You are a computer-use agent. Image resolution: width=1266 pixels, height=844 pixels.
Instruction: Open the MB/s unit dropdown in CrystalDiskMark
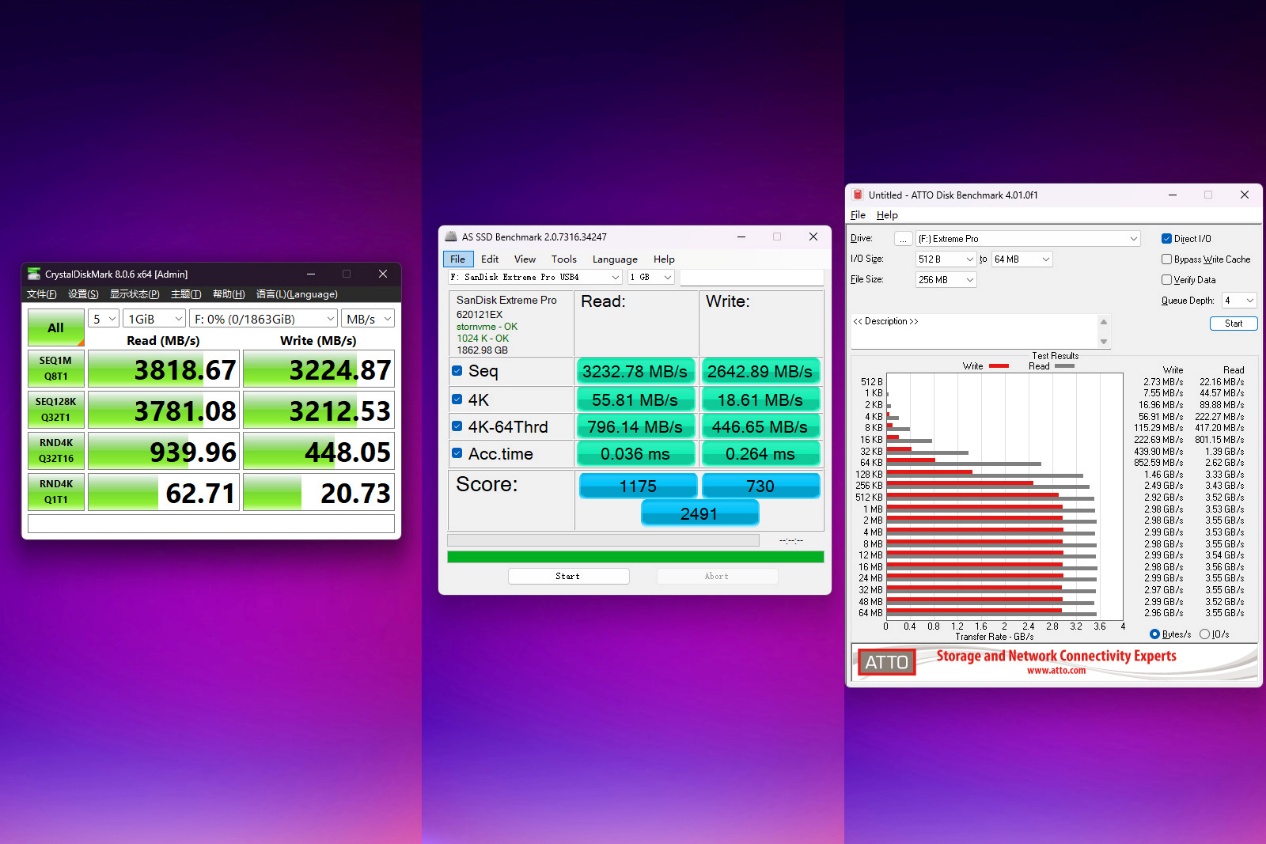(x=368, y=318)
